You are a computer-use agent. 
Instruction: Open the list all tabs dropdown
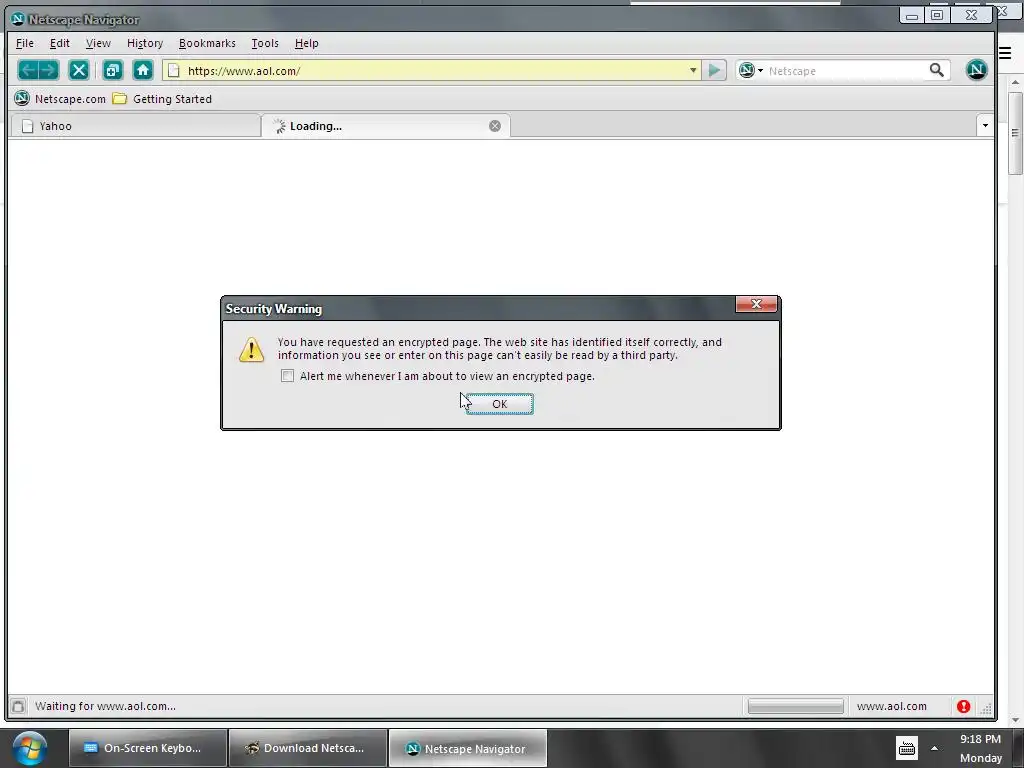(x=985, y=125)
